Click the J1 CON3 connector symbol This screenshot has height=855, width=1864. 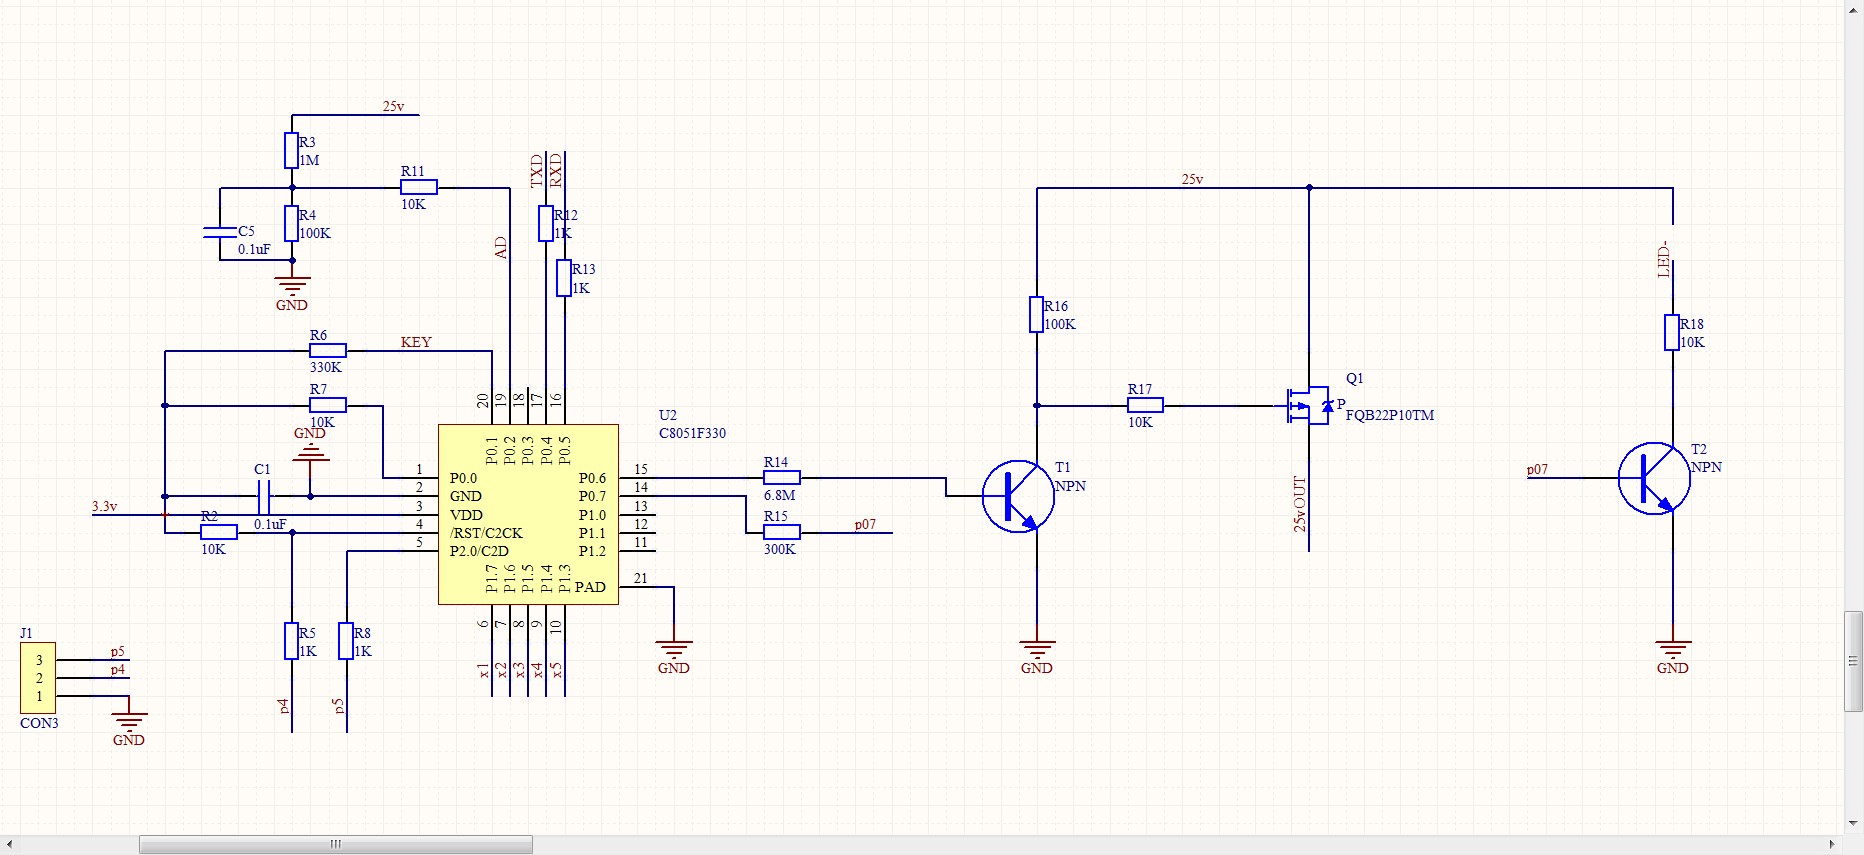coord(38,678)
